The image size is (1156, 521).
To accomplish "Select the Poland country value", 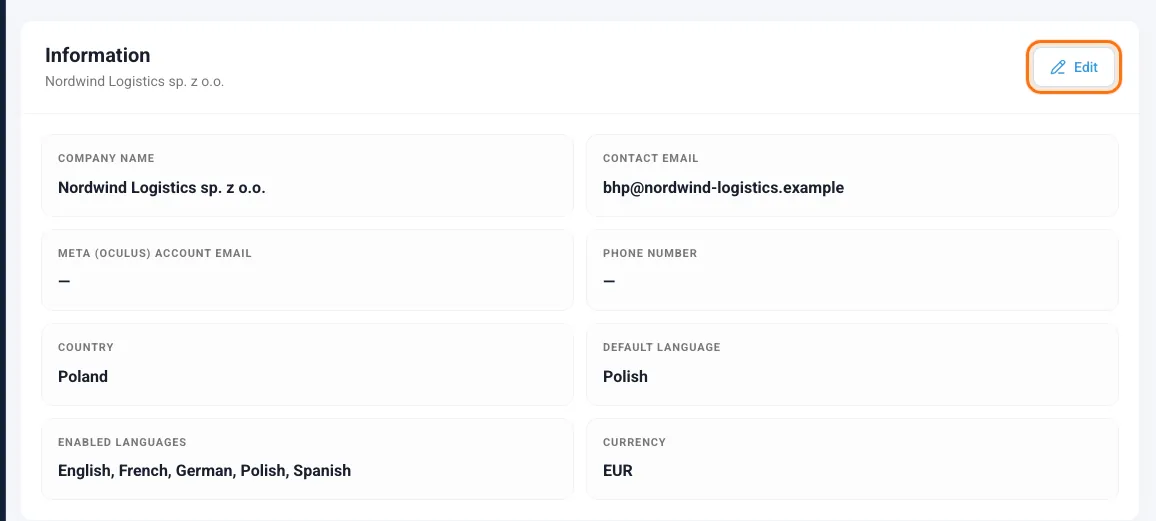I will pyautogui.click(x=83, y=377).
